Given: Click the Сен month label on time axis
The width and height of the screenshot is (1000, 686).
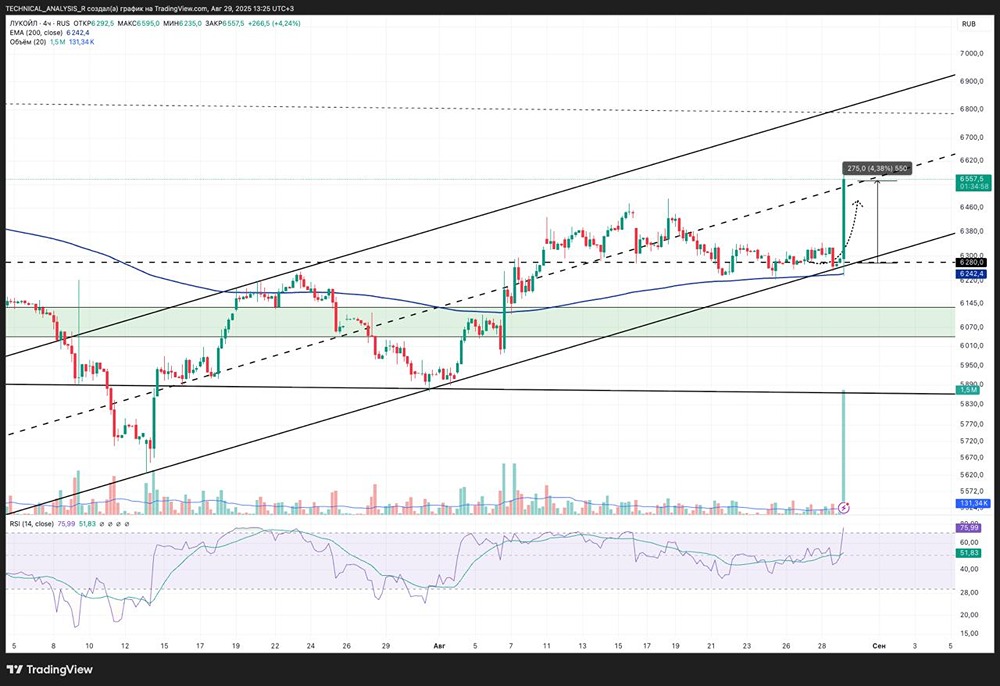Looking at the screenshot, I should (x=879, y=646).
